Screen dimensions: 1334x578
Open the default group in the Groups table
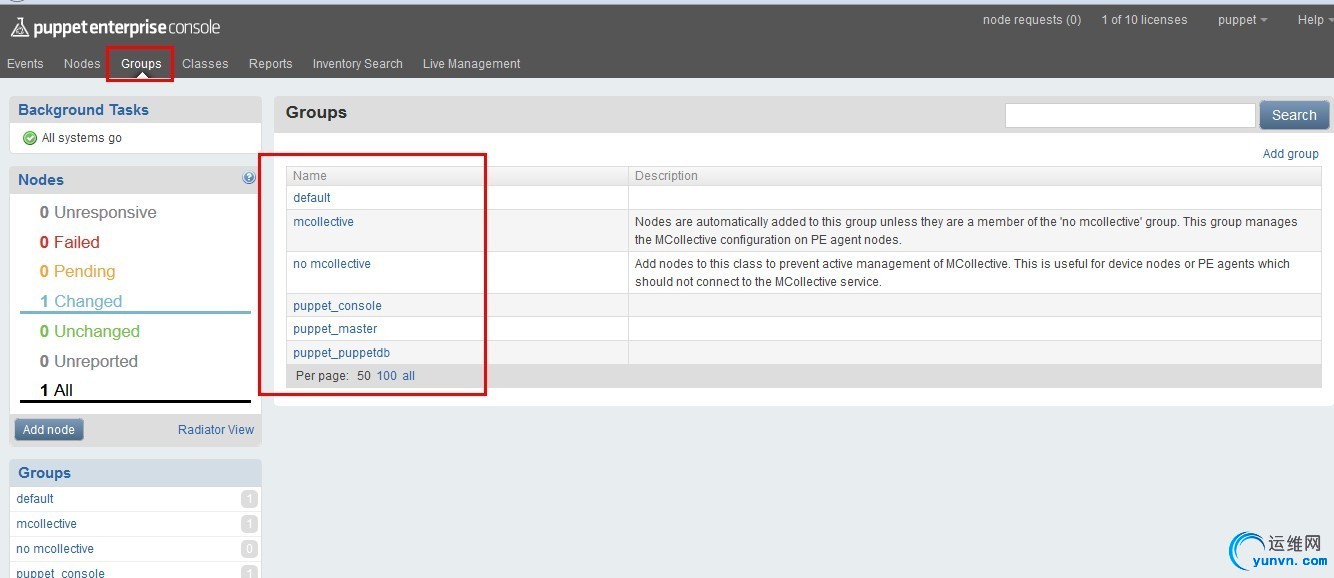tap(312, 198)
